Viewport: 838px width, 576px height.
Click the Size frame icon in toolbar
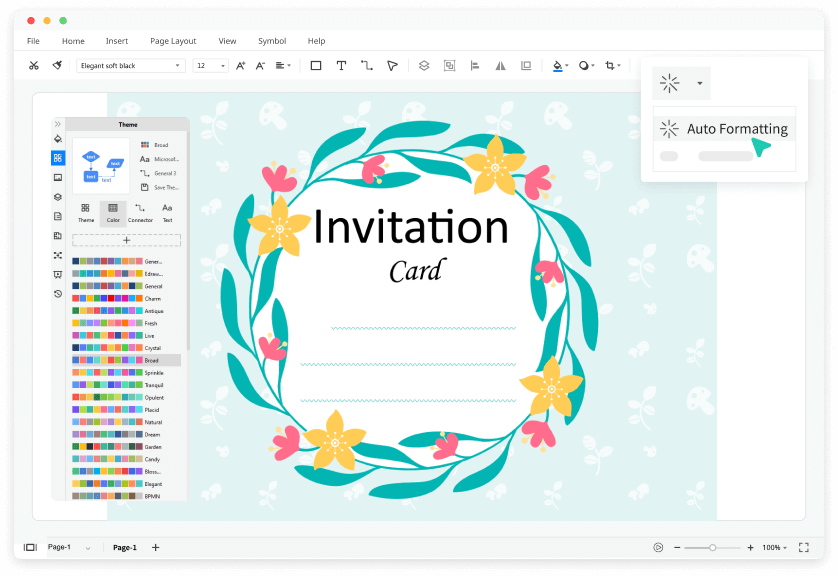(526, 65)
